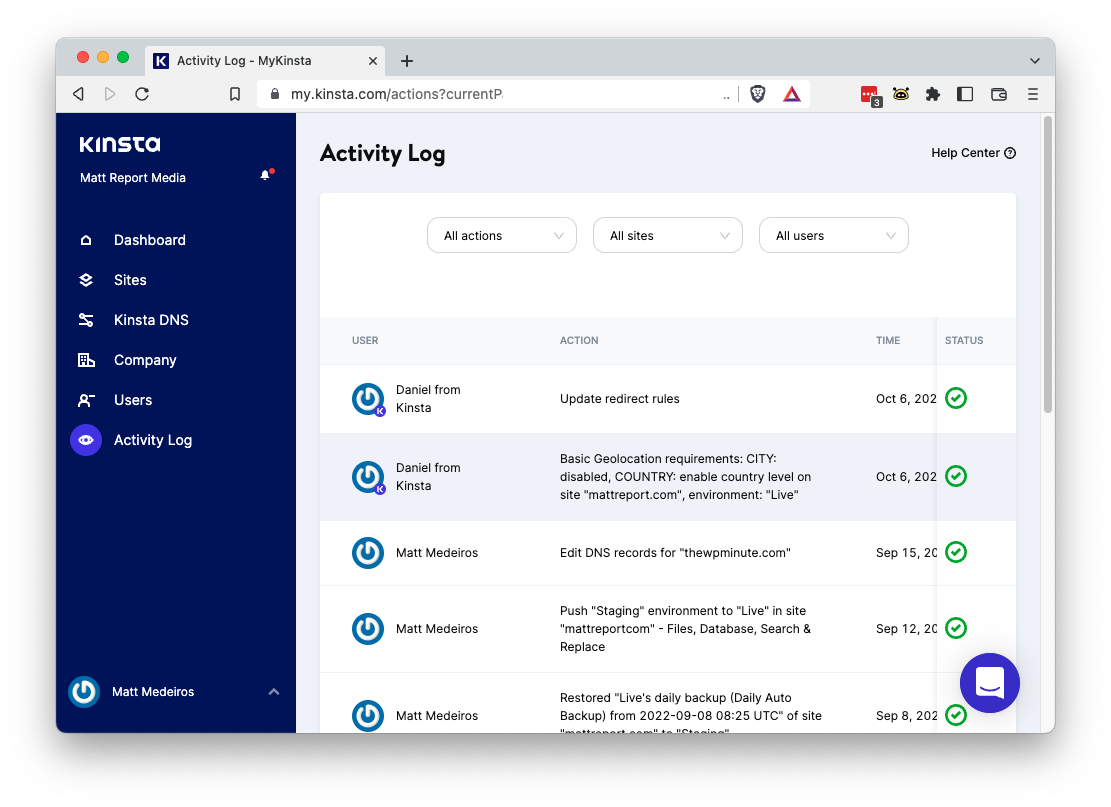Open the Brave Shields icon
Image resolution: width=1111 pixels, height=807 pixels.
757,94
